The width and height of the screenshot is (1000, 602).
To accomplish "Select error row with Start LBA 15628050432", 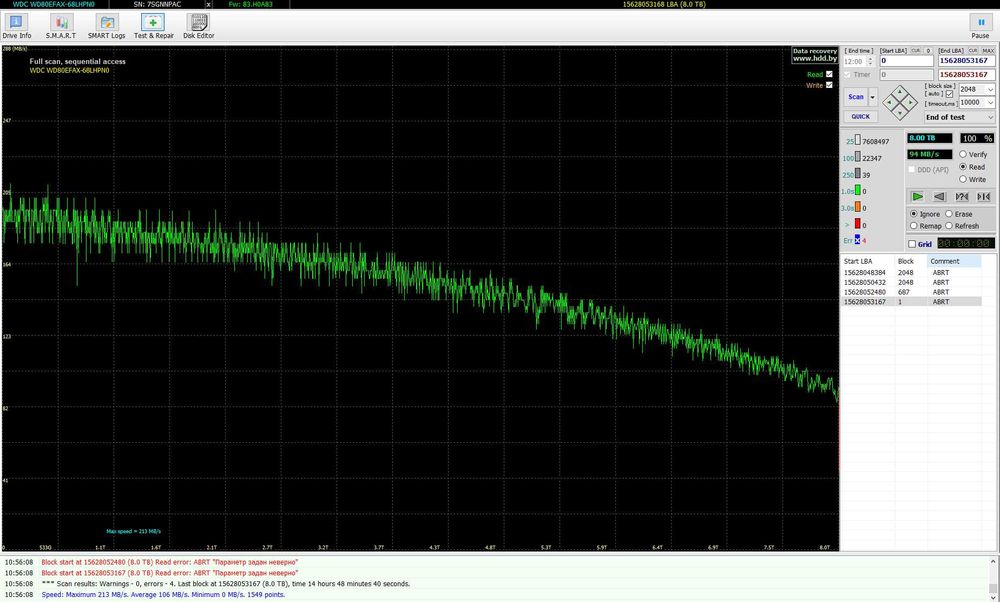I will 866,283.
